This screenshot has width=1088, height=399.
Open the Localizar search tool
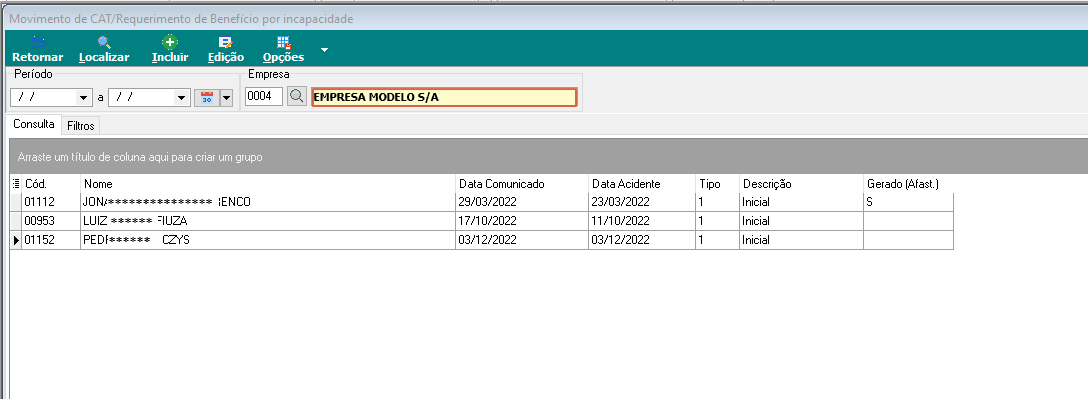(x=104, y=49)
